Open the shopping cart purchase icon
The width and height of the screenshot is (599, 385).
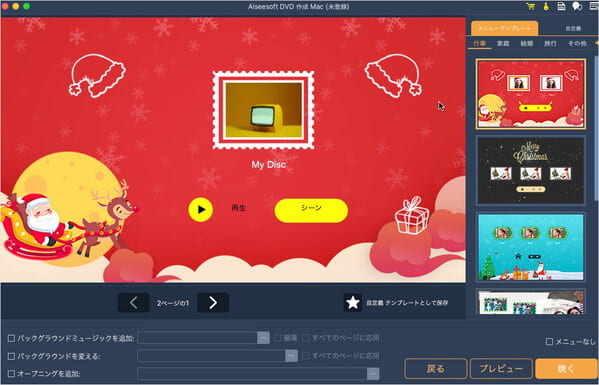pyautogui.click(x=530, y=6)
